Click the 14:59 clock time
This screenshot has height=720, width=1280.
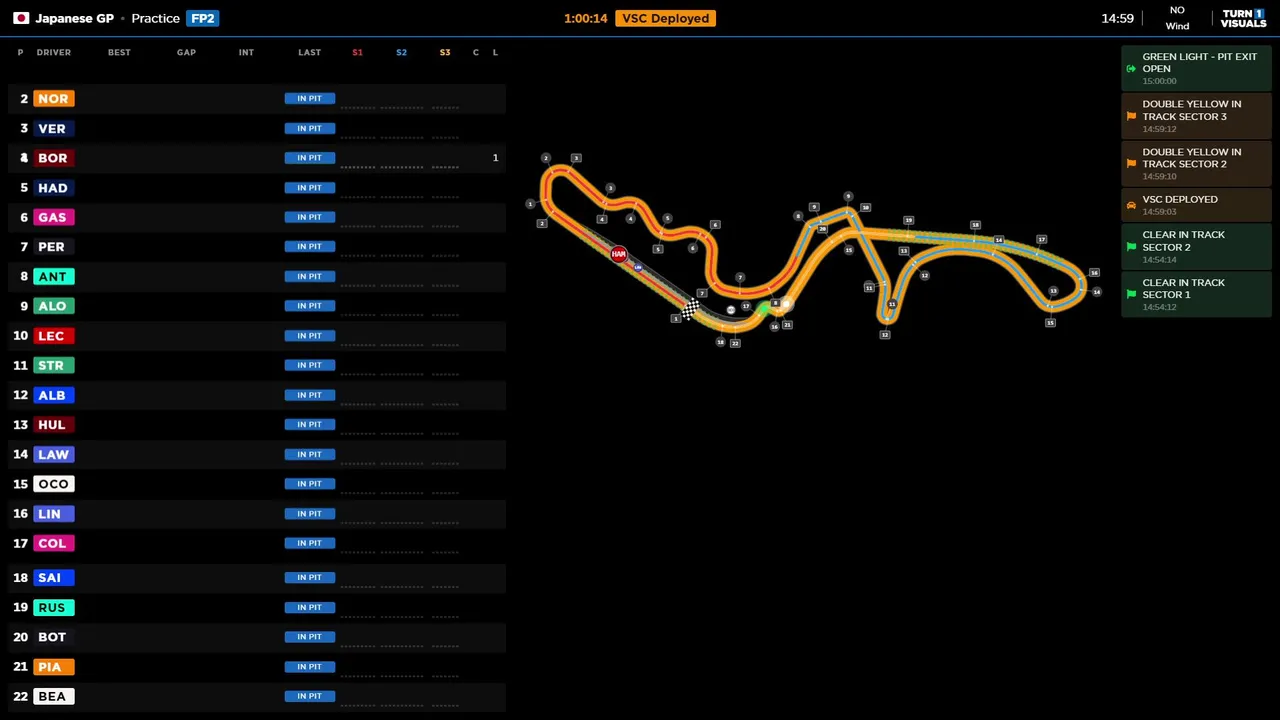(x=1117, y=18)
